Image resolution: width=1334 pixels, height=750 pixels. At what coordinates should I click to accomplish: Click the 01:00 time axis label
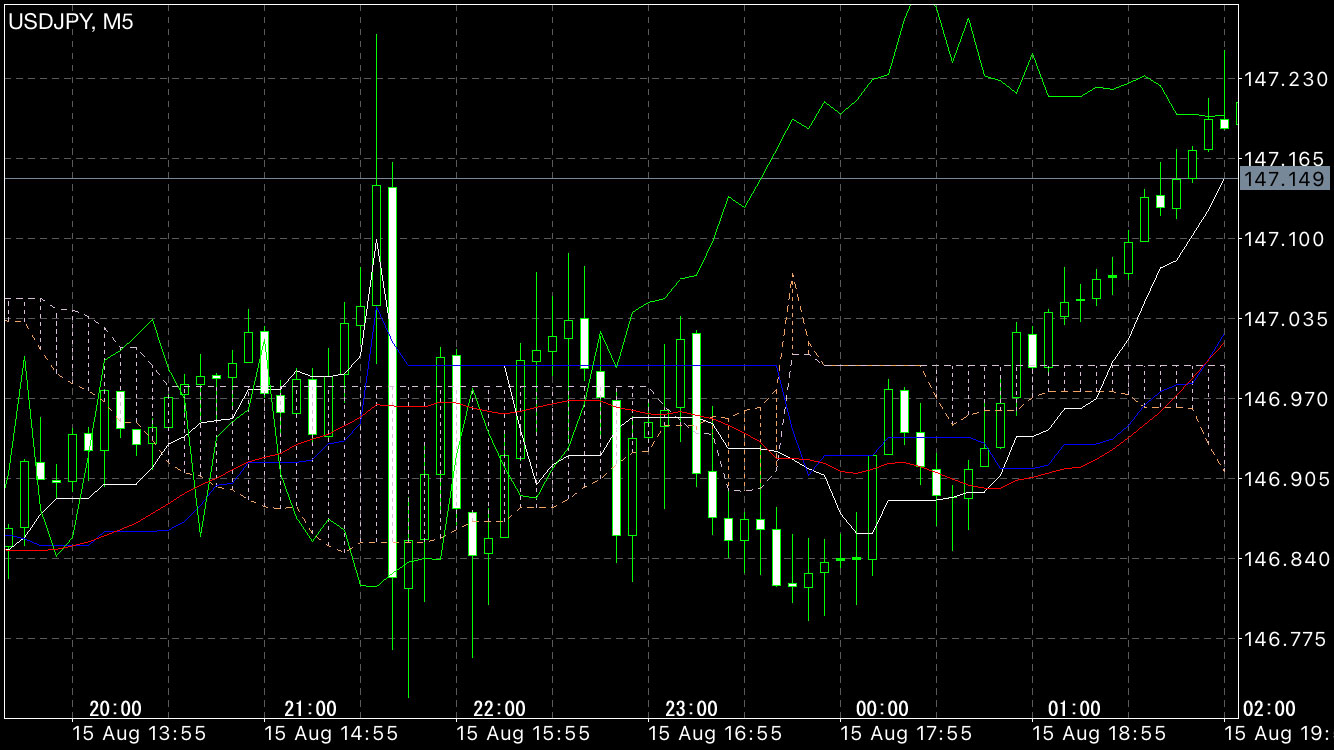1075,709
